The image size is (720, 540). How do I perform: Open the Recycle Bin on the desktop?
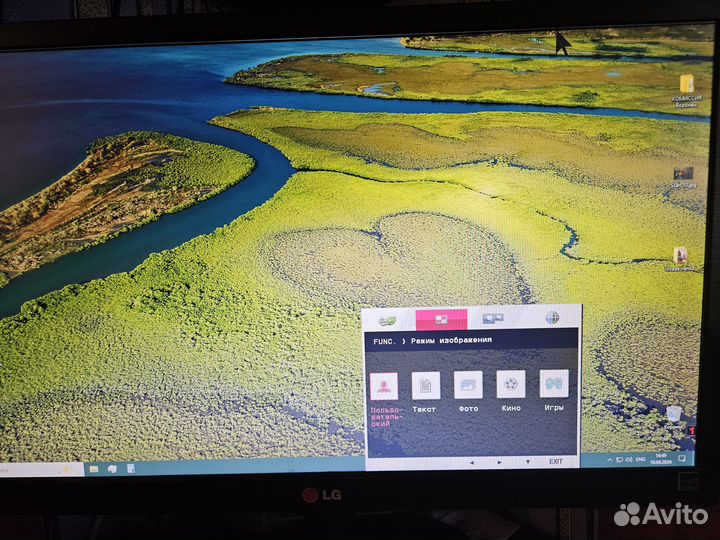675,415
